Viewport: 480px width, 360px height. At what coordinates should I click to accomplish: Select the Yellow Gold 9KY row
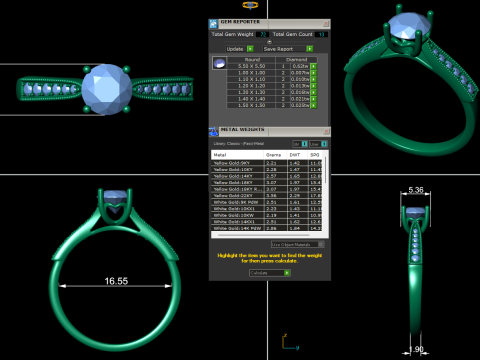coord(267,163)
